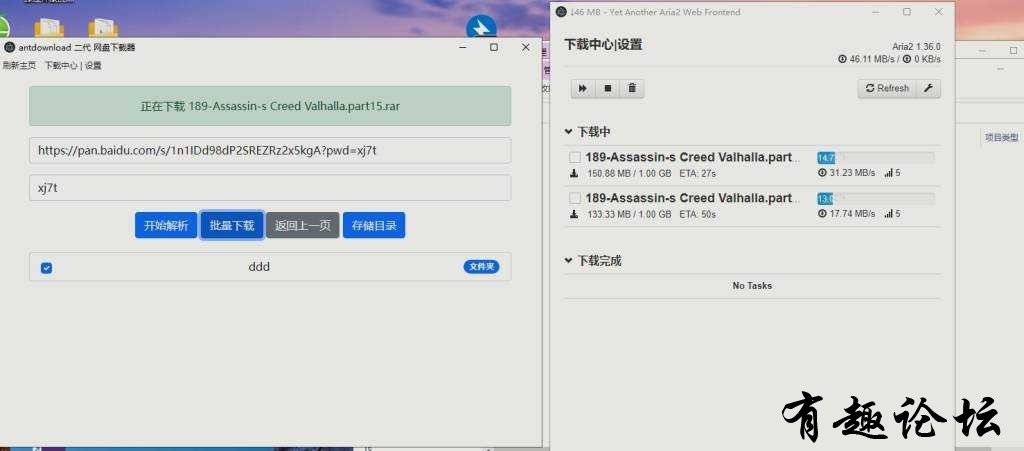Open Aria2 settings via the wrench icon
The width and height of the screenshot is (1024, 451).
click(929, 88)
